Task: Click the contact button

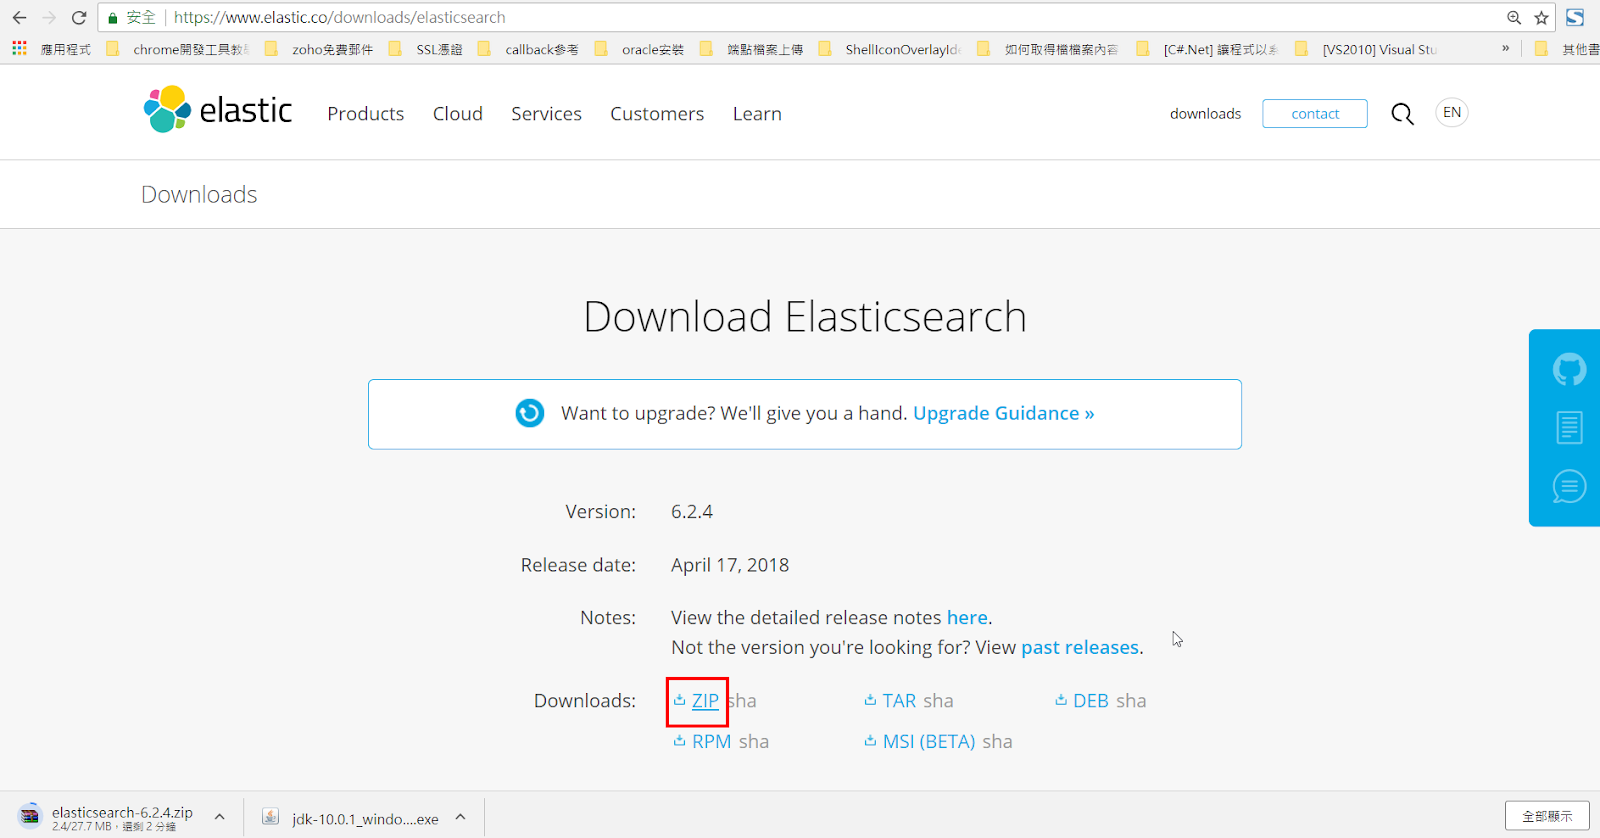Action: coord(1315,114)
